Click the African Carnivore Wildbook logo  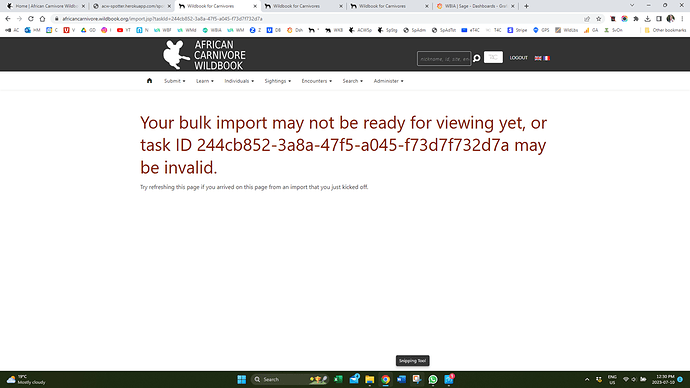pyautogui.click(x=204, y=55)
